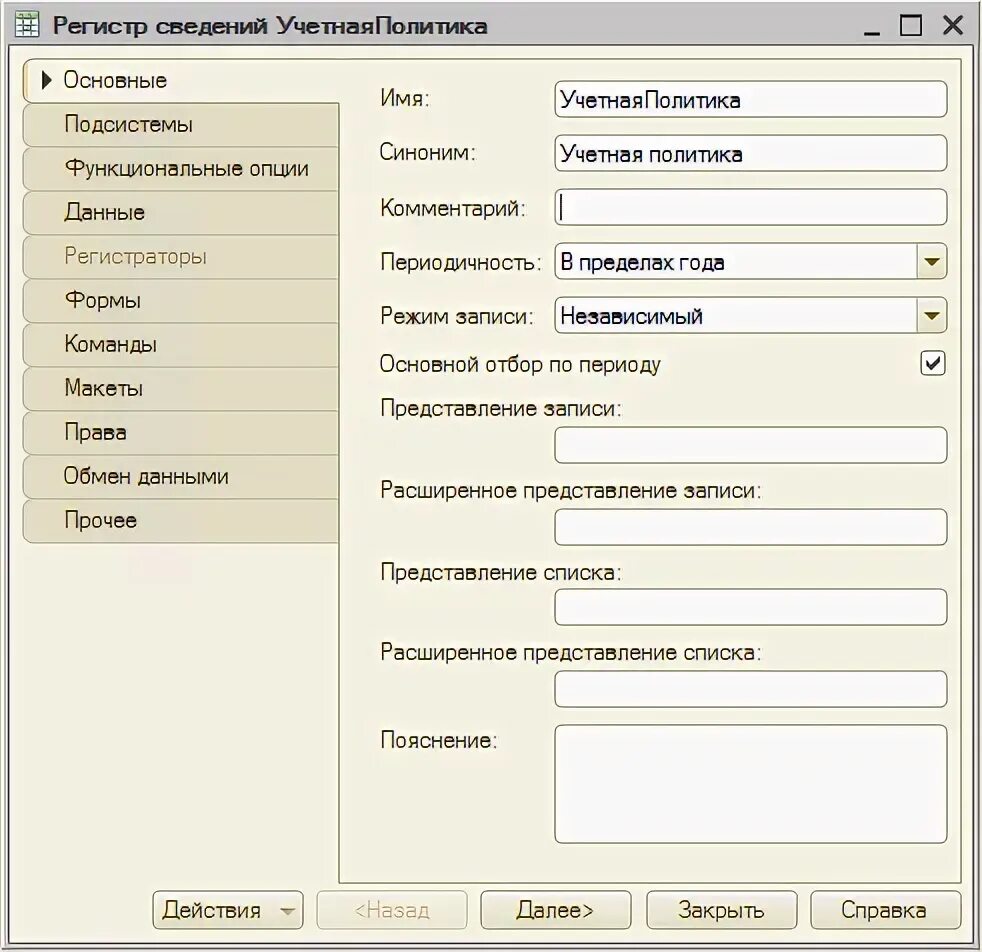Maximize the register properties window
The height and width of the screenshot is (952, 982).
(x=911, y=25)
